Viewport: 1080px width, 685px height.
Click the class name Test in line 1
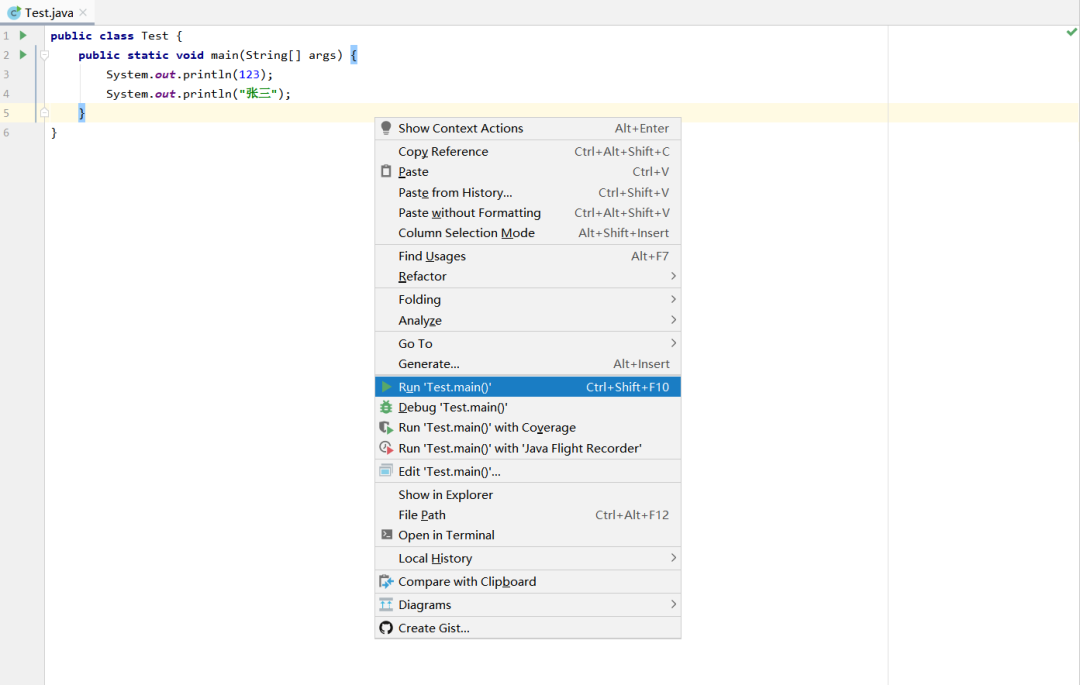[x=155, y=36]
